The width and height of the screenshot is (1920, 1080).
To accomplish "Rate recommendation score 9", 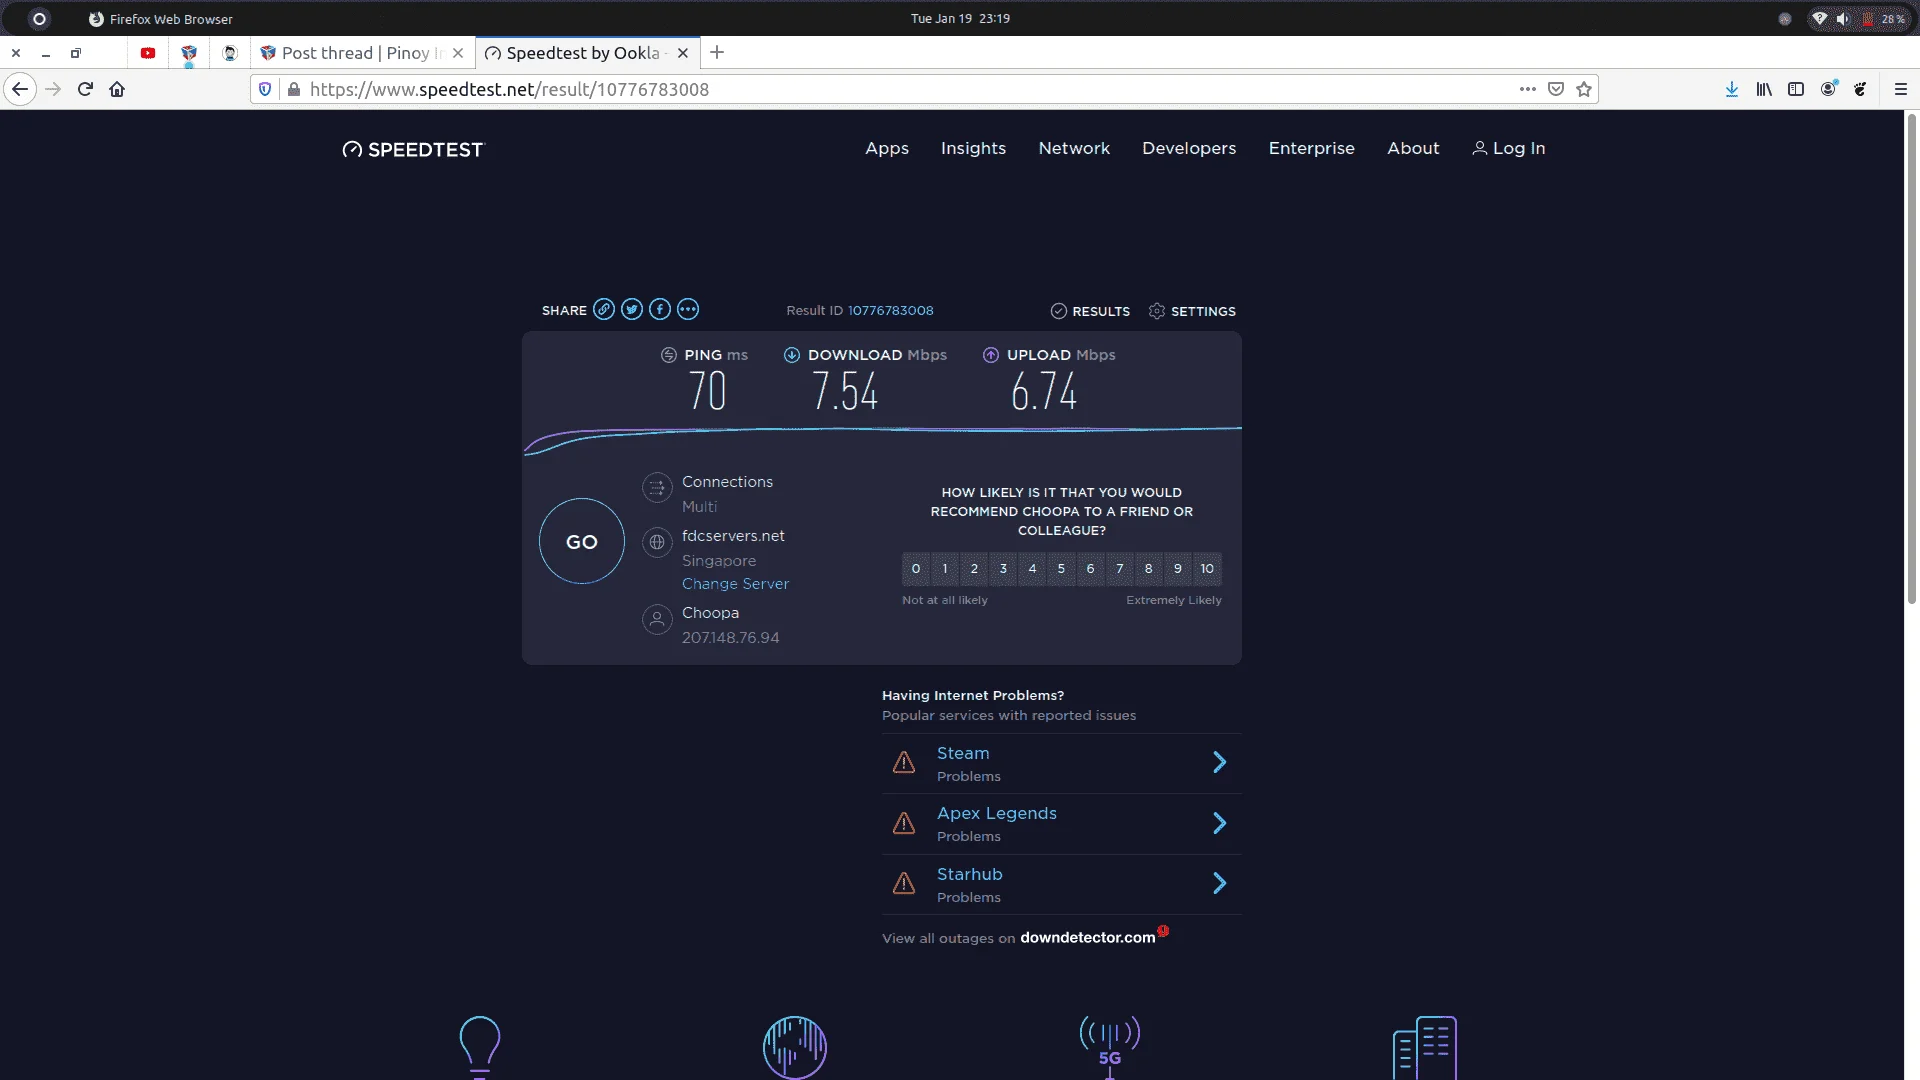I will pyautogui.click(x=1177, y=569).
